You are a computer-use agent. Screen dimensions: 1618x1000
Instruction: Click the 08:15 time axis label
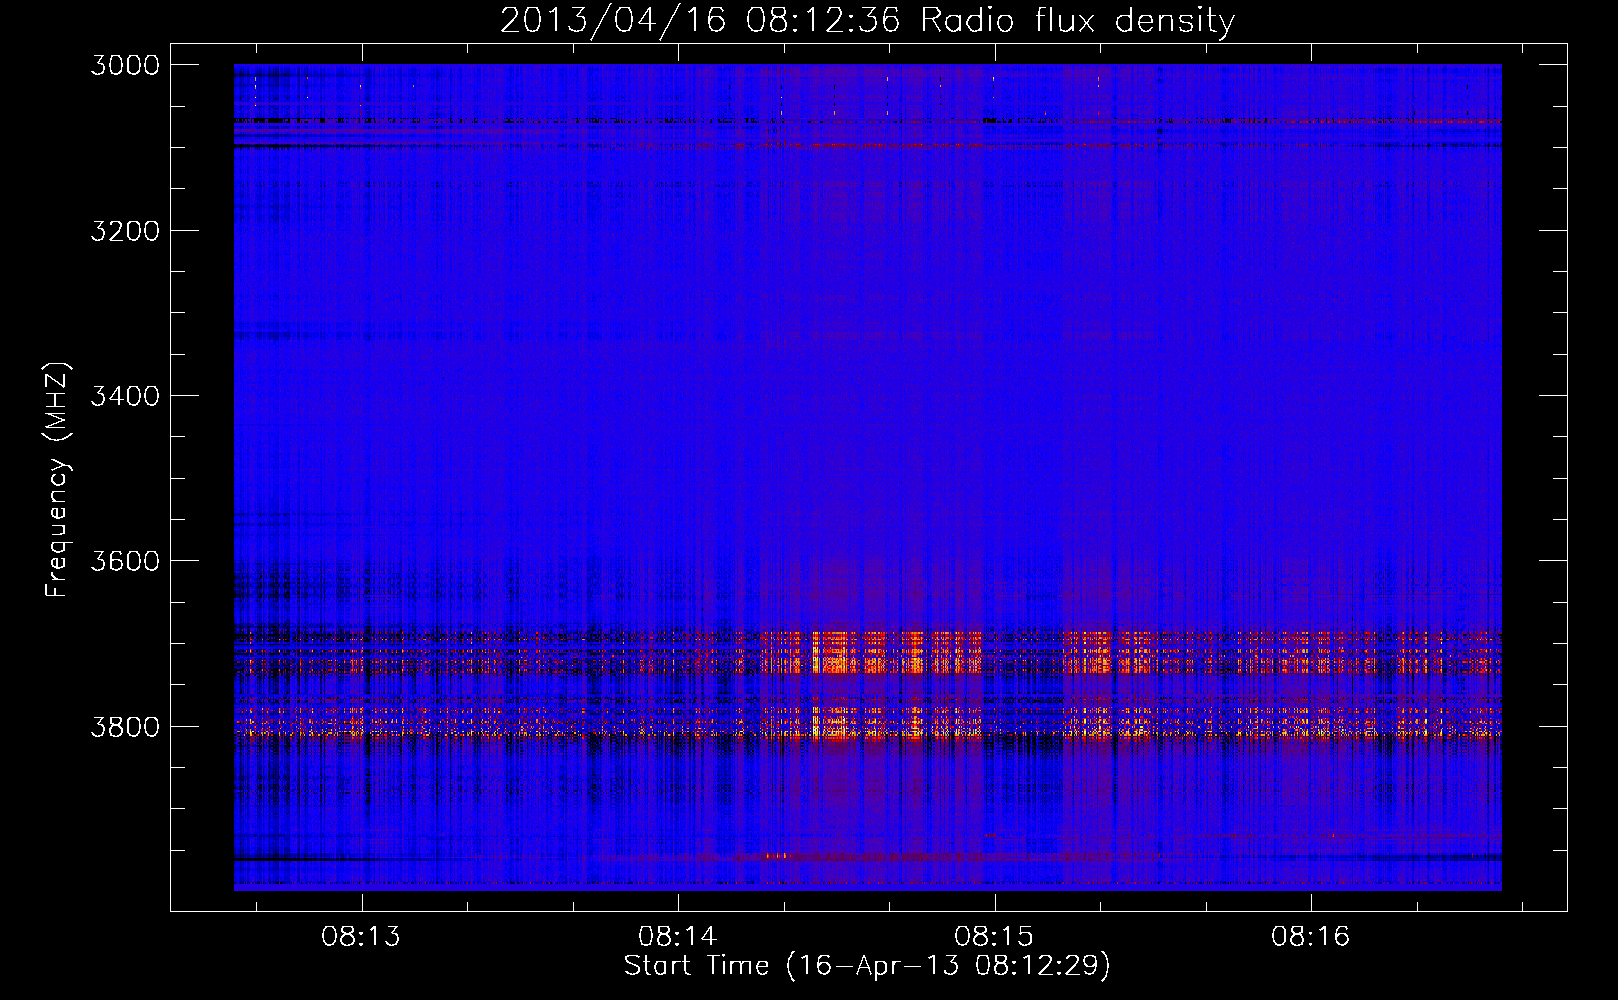pos(994,937)
